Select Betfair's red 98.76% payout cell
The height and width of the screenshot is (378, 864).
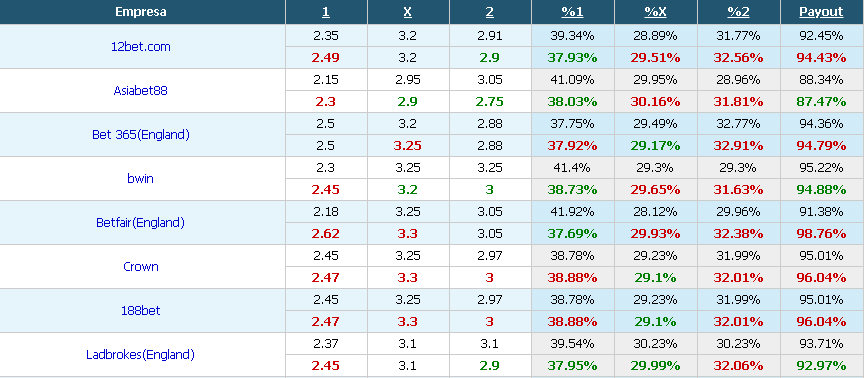pos(821,234)
